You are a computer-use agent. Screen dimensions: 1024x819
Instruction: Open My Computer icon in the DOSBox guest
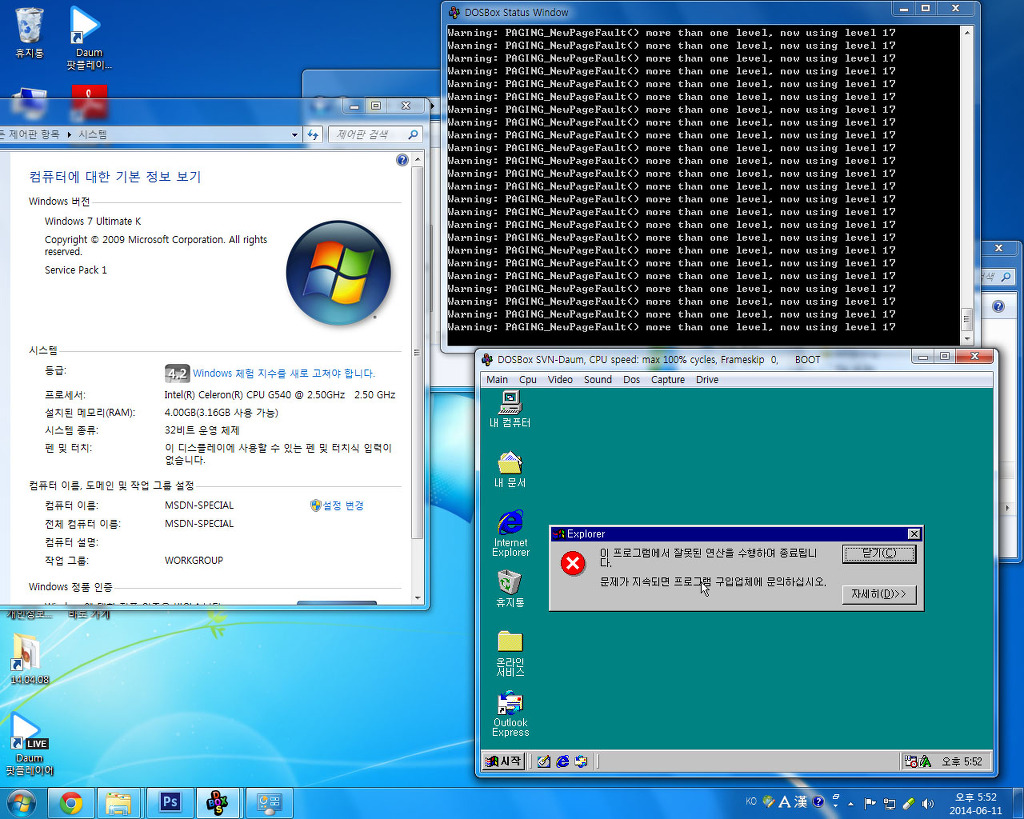pyautogui.click(x=510, y=405)
